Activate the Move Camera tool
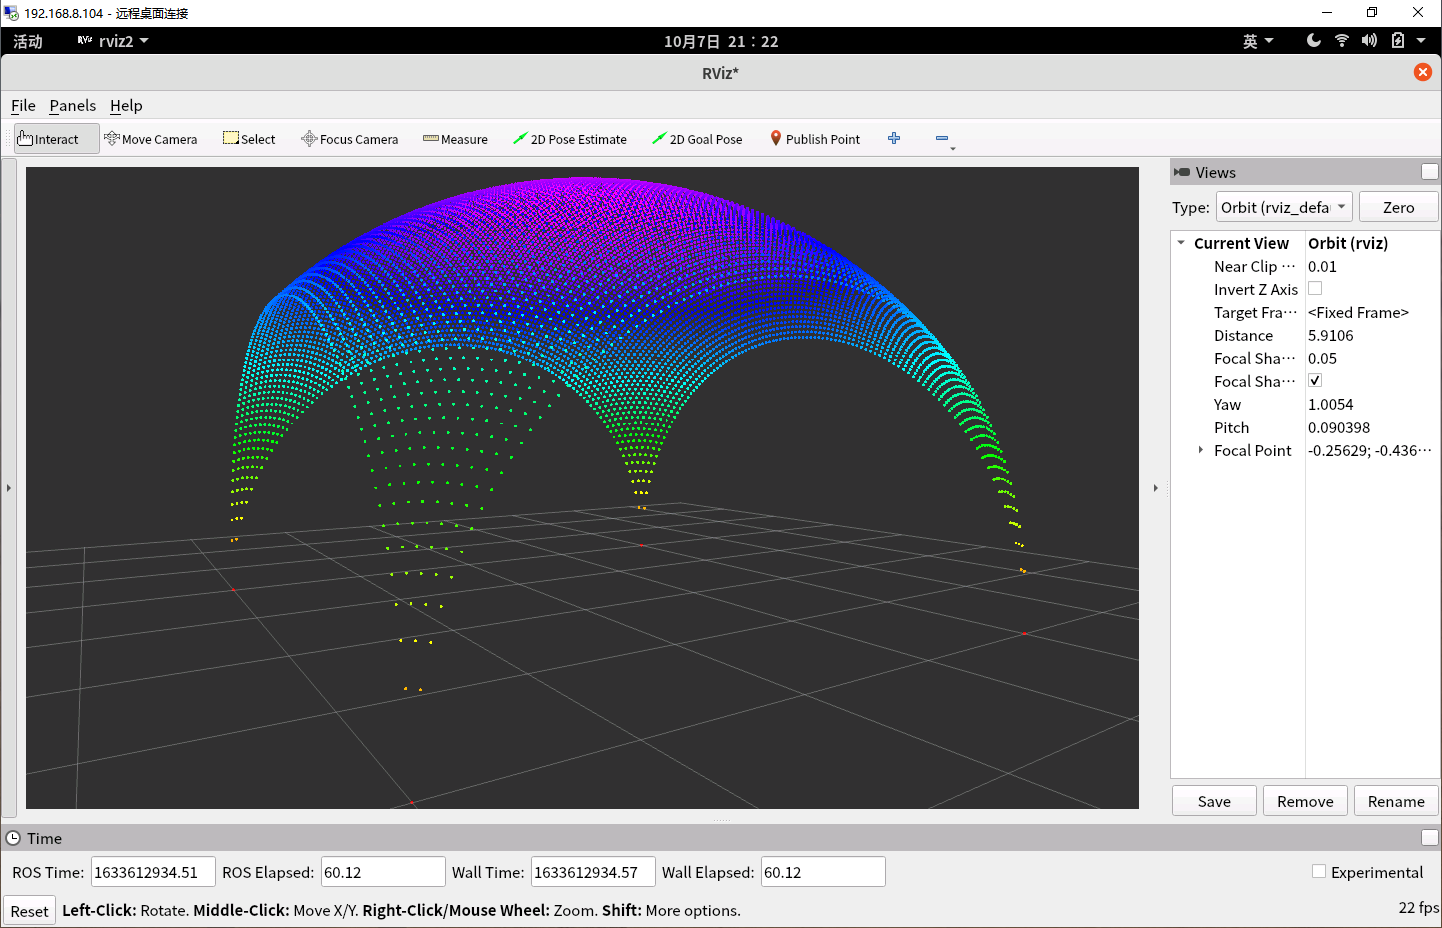The width and height of the screenshot is (1442, 928). point(151,139)
